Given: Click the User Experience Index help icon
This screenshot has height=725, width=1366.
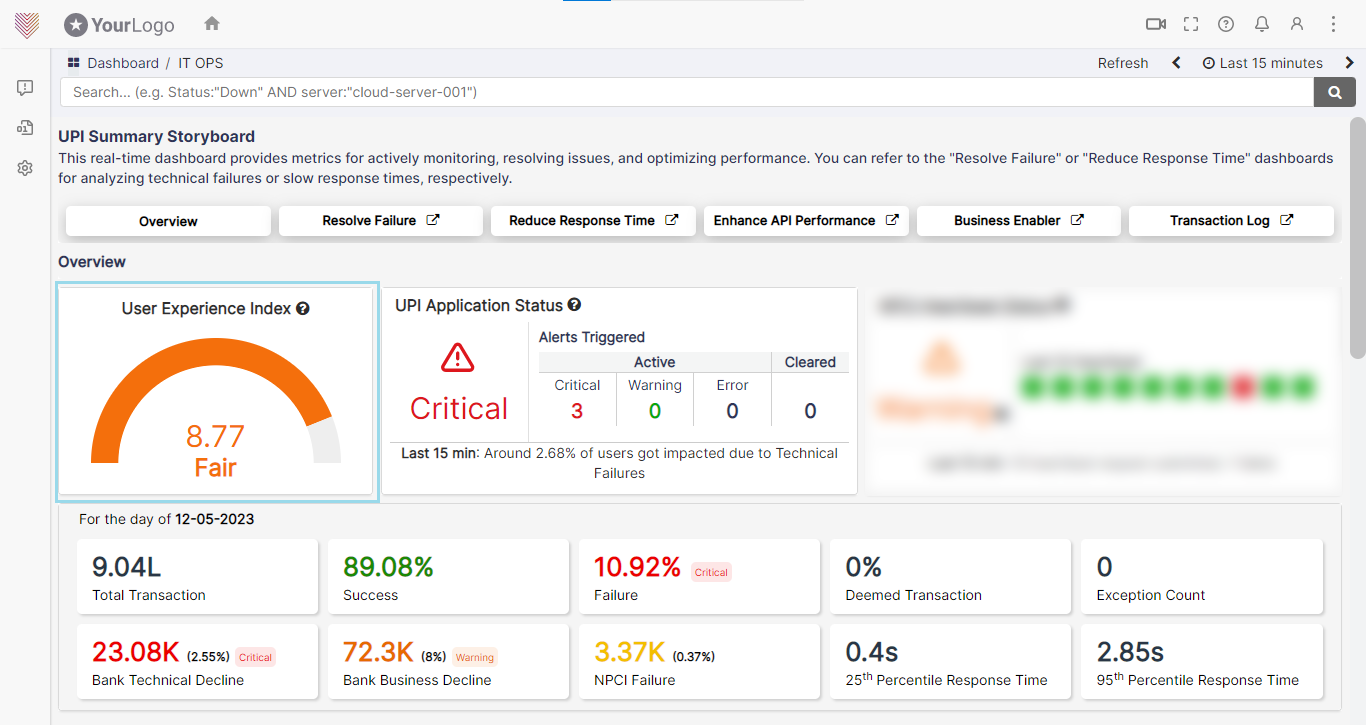Looking at the screenshot, I should (303, 309).
